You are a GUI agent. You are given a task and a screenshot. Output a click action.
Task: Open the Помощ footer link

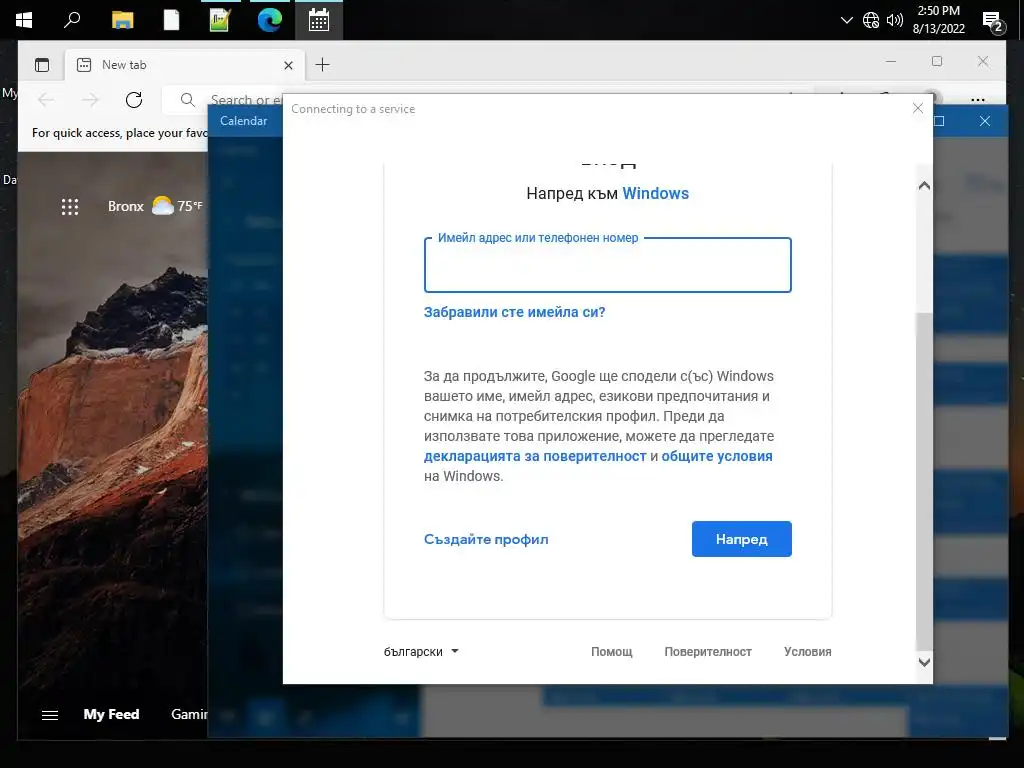[611, 652]
